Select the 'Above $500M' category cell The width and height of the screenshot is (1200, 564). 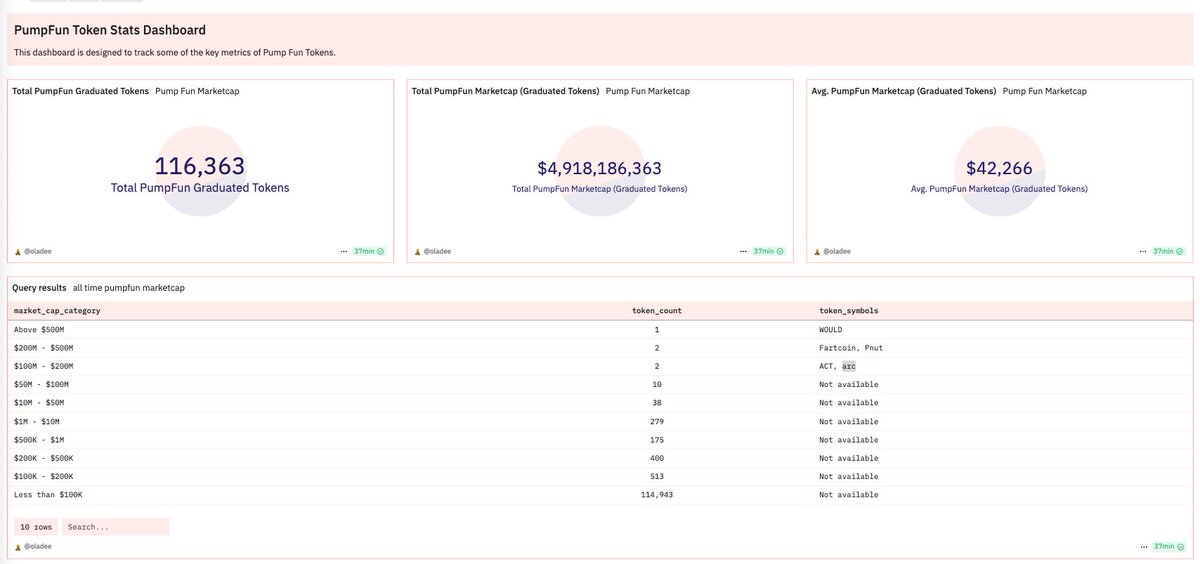pos(40,329)
